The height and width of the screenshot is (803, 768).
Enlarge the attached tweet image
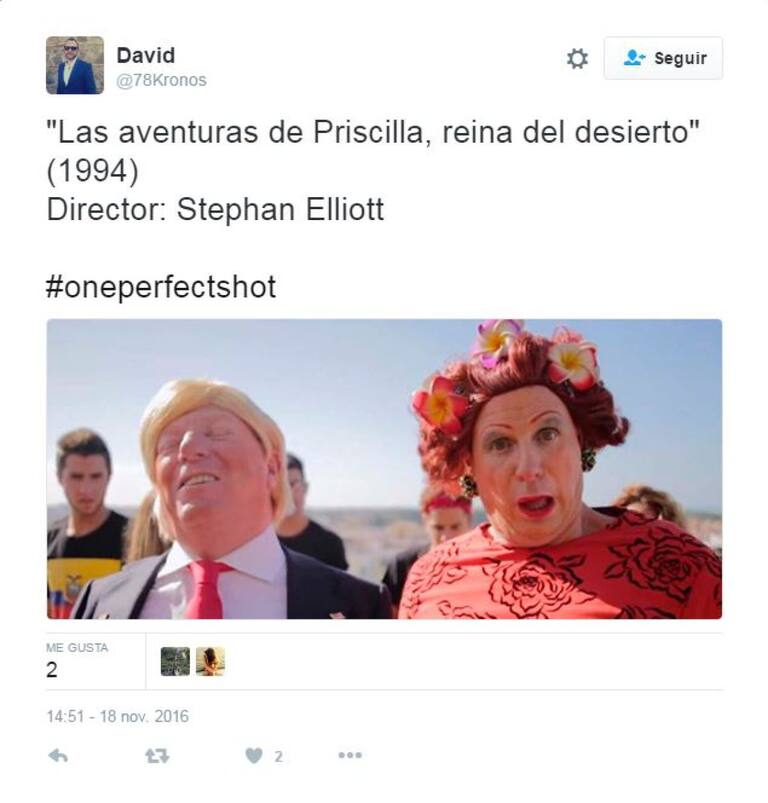click(385, 469)
